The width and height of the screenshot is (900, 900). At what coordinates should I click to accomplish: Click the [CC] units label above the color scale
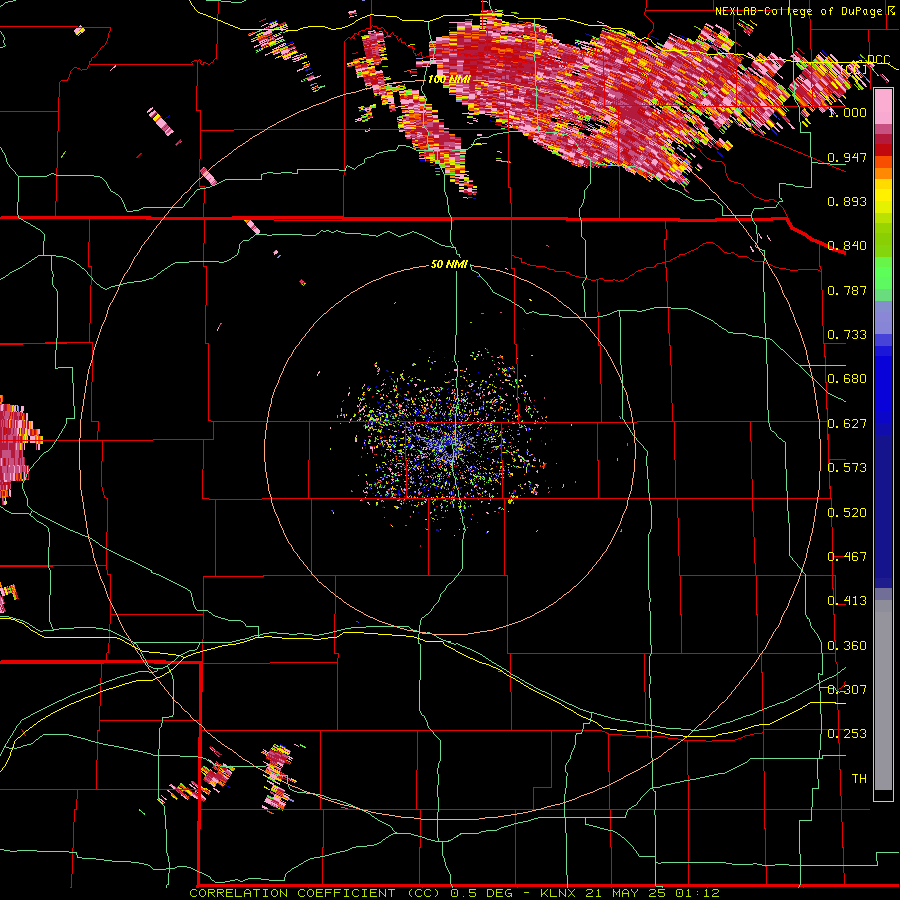pyautogui.click(x=855, y=69)
